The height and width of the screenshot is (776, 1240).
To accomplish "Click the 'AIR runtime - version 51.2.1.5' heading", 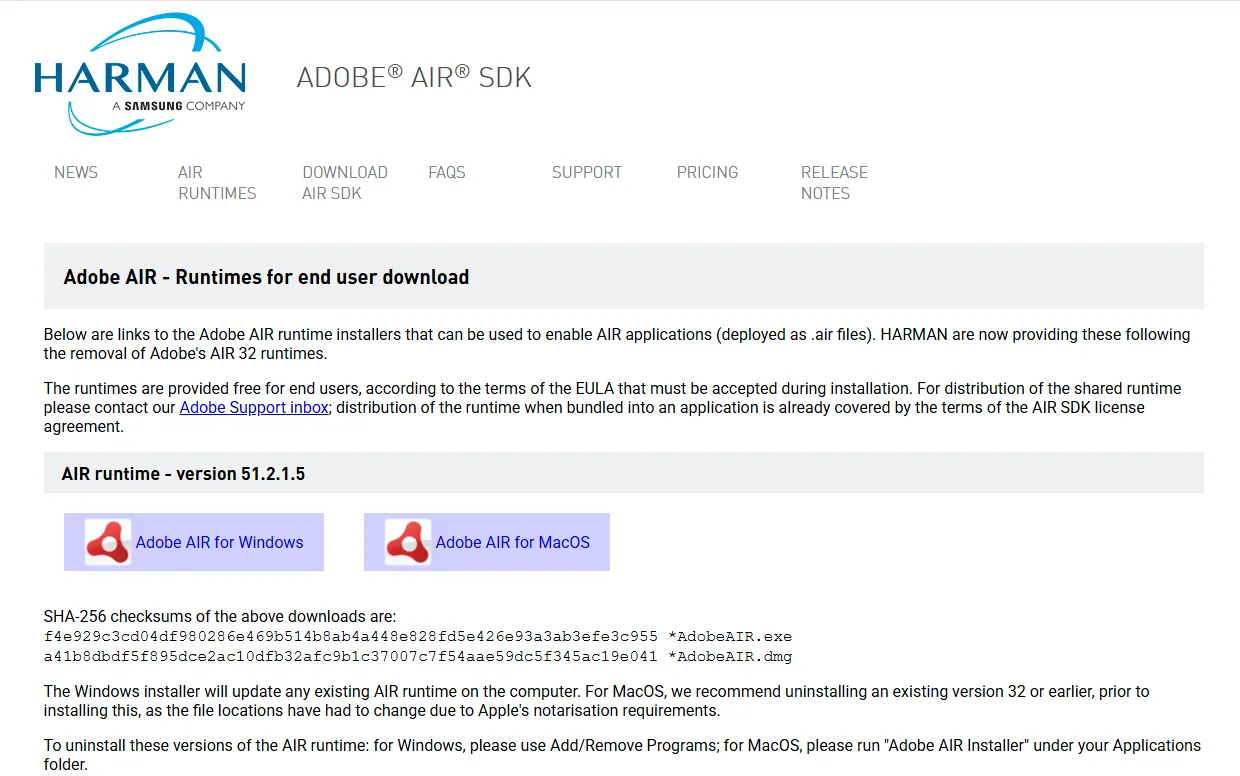I will 183,474.
